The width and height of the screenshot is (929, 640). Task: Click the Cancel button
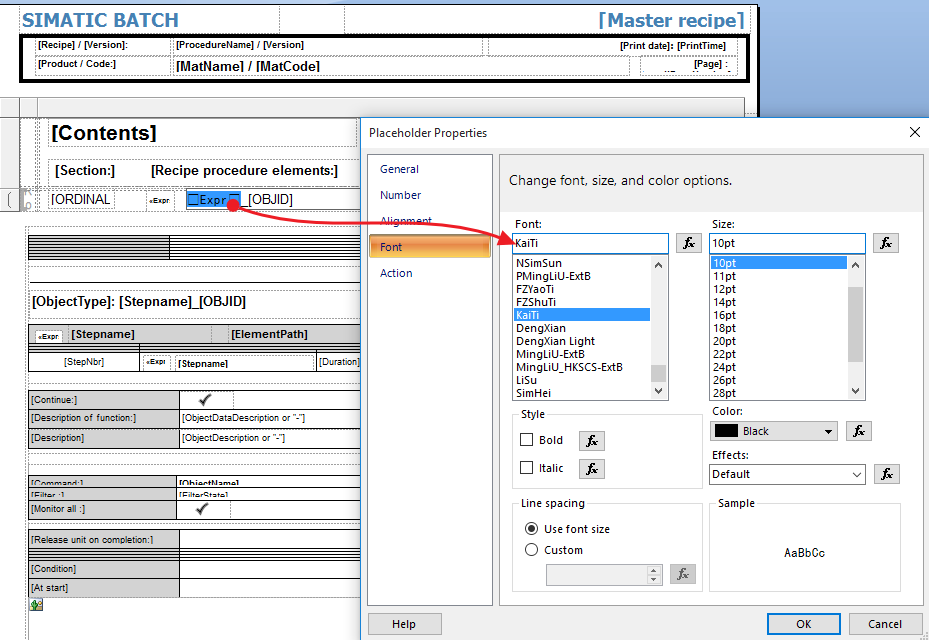(885, 624)
